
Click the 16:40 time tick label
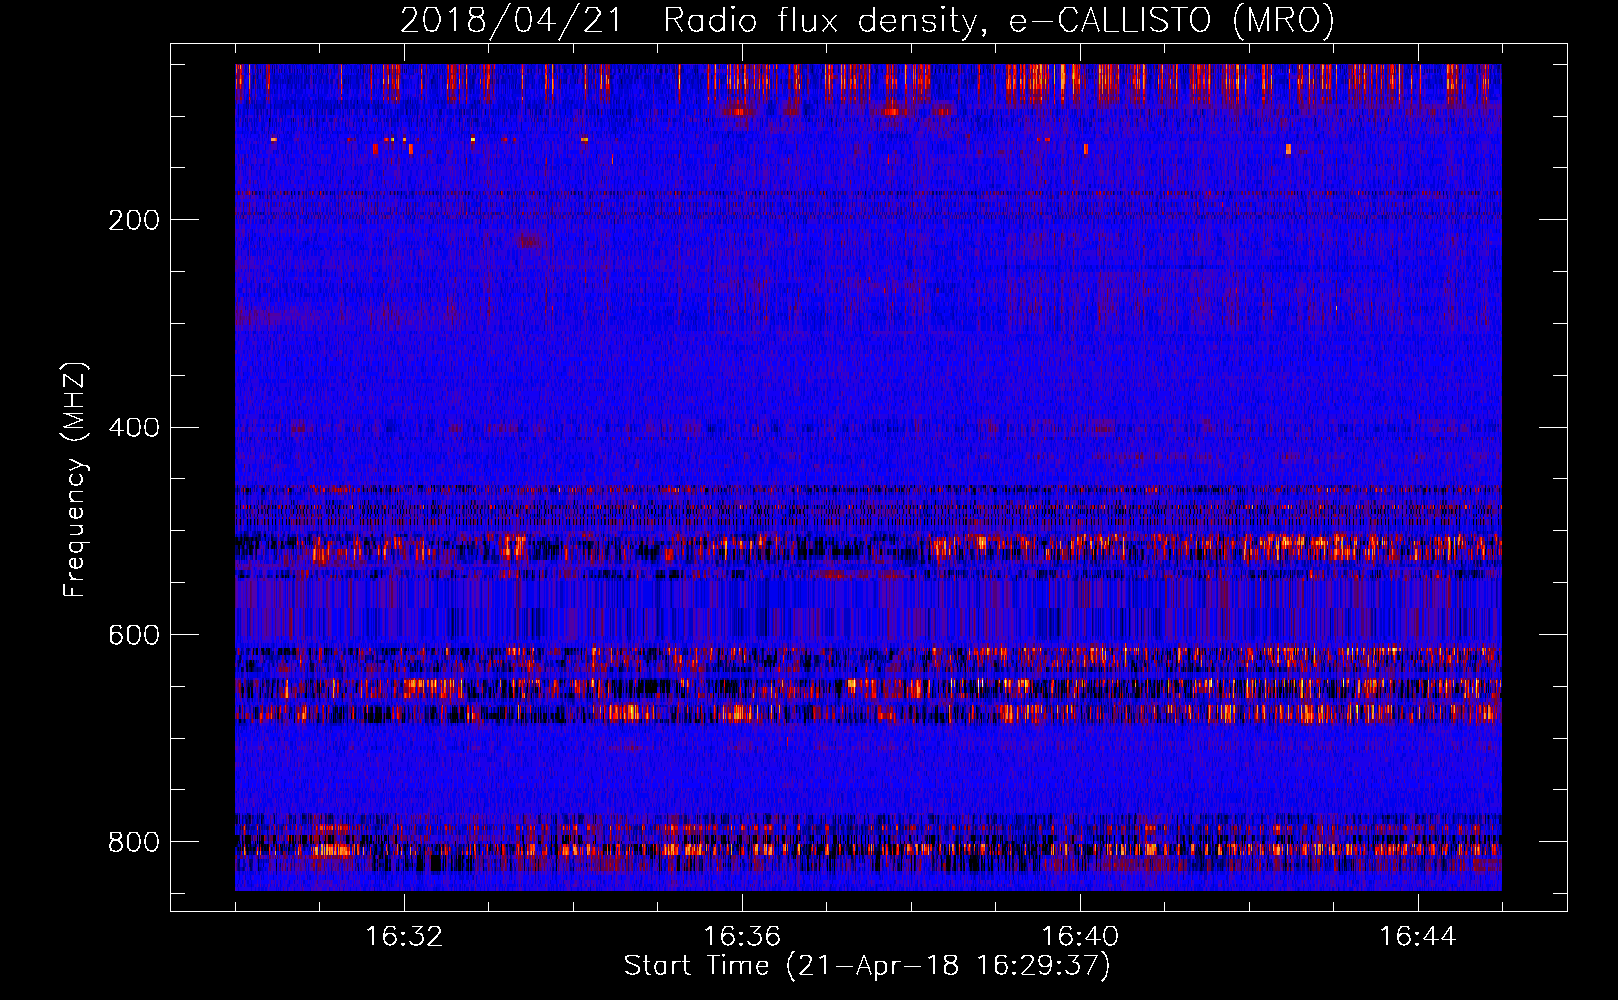(1080, 937)
